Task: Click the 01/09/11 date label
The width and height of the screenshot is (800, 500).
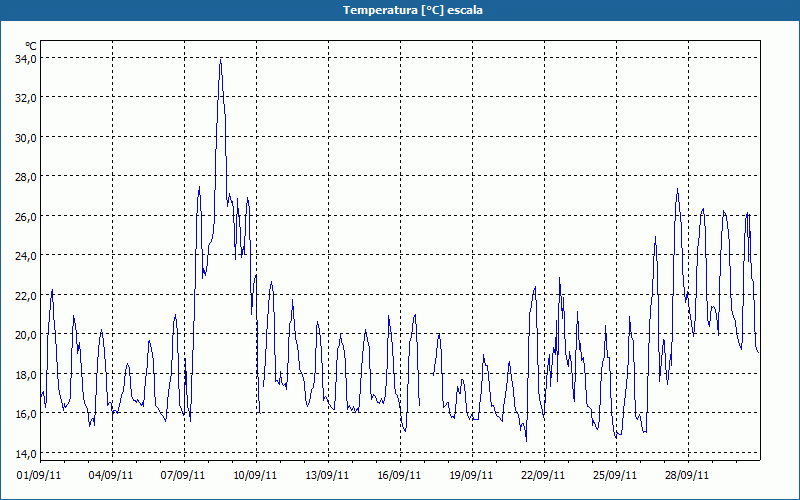Action: coord(39,475)
